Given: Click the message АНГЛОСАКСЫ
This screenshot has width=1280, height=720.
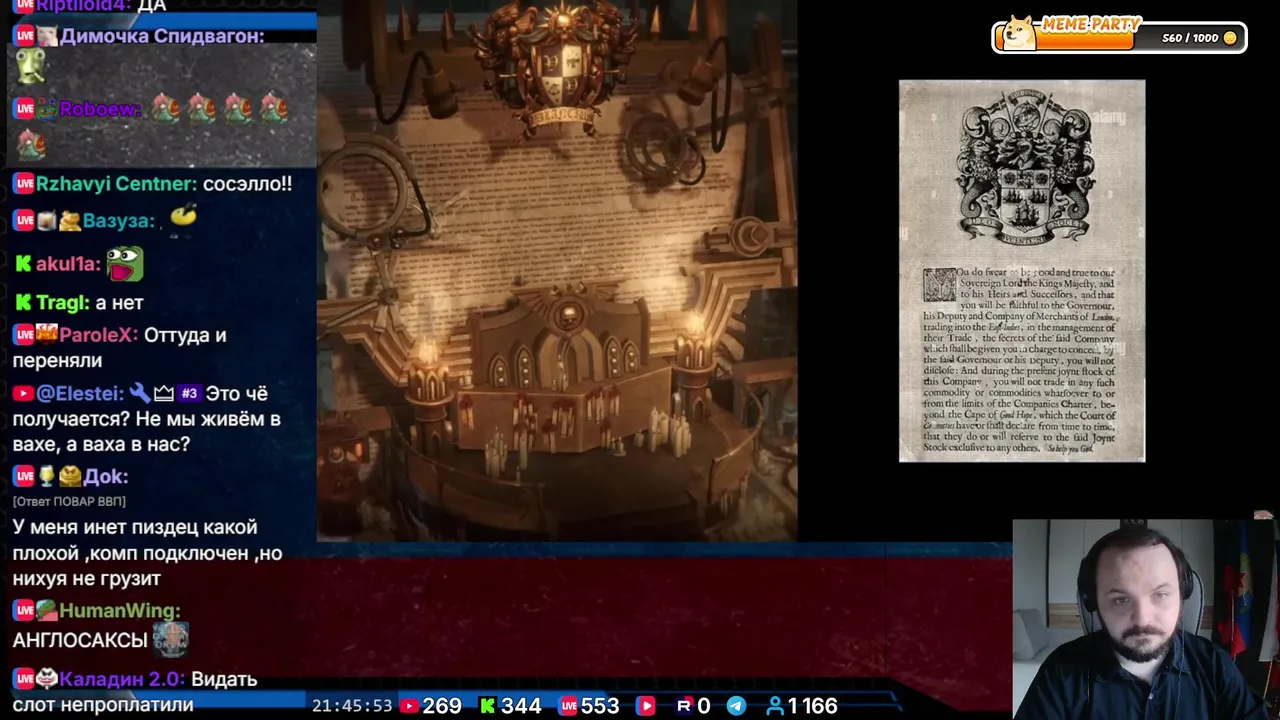Looking at the screenshot, I should point(80,639).
